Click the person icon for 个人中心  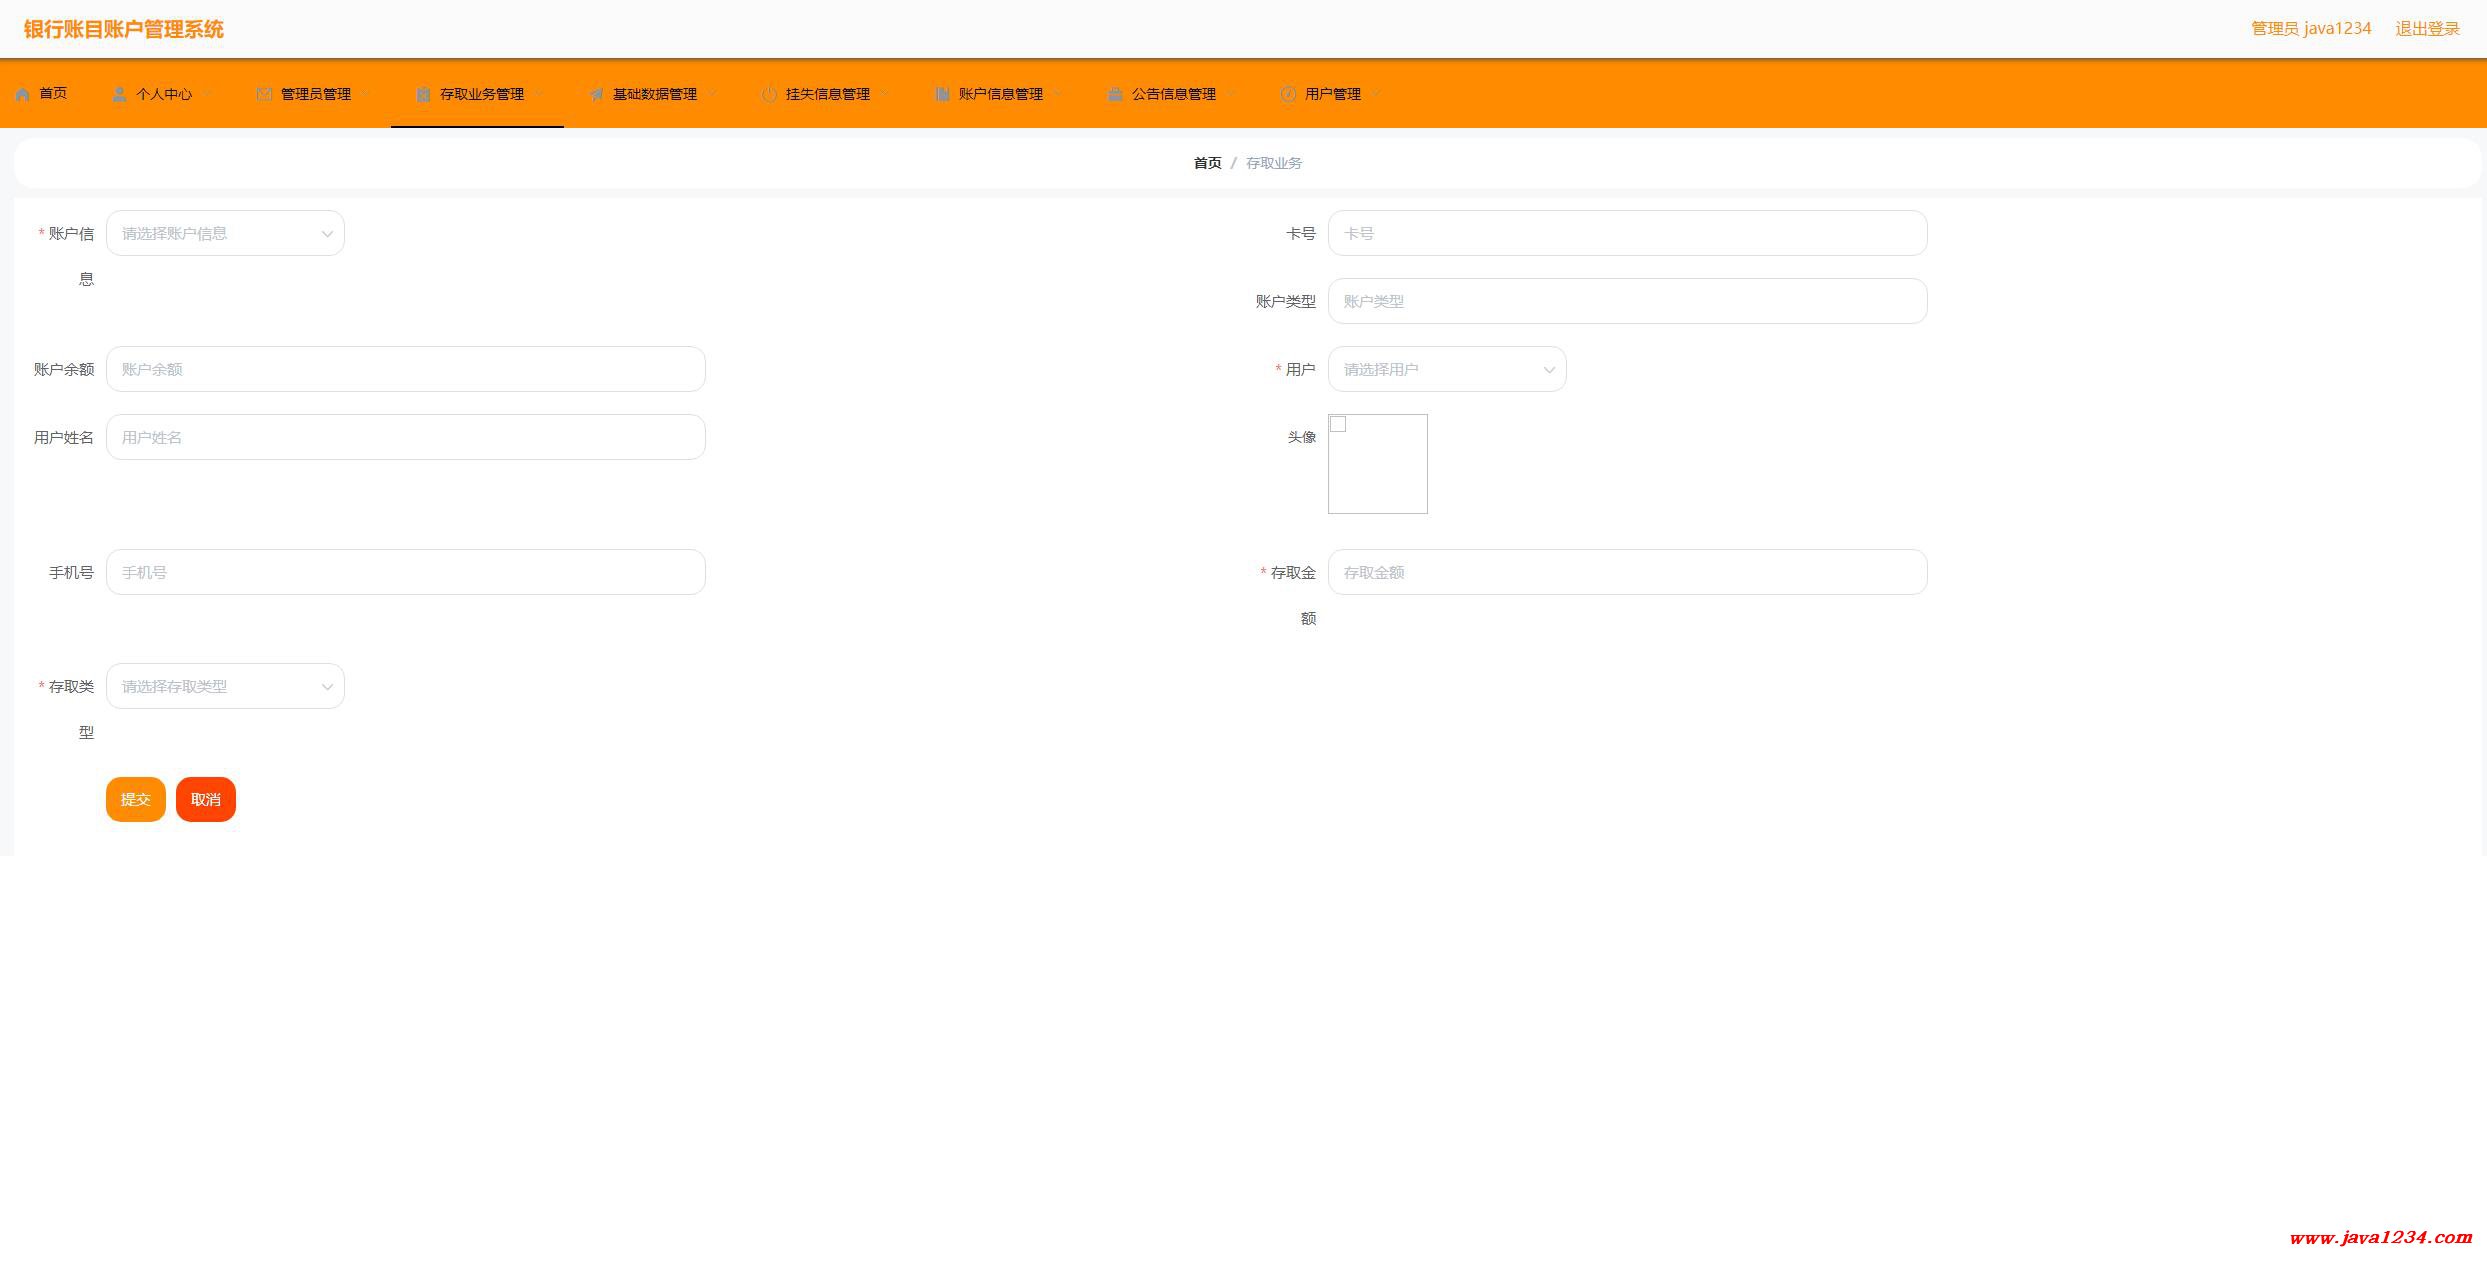[119, 94]
